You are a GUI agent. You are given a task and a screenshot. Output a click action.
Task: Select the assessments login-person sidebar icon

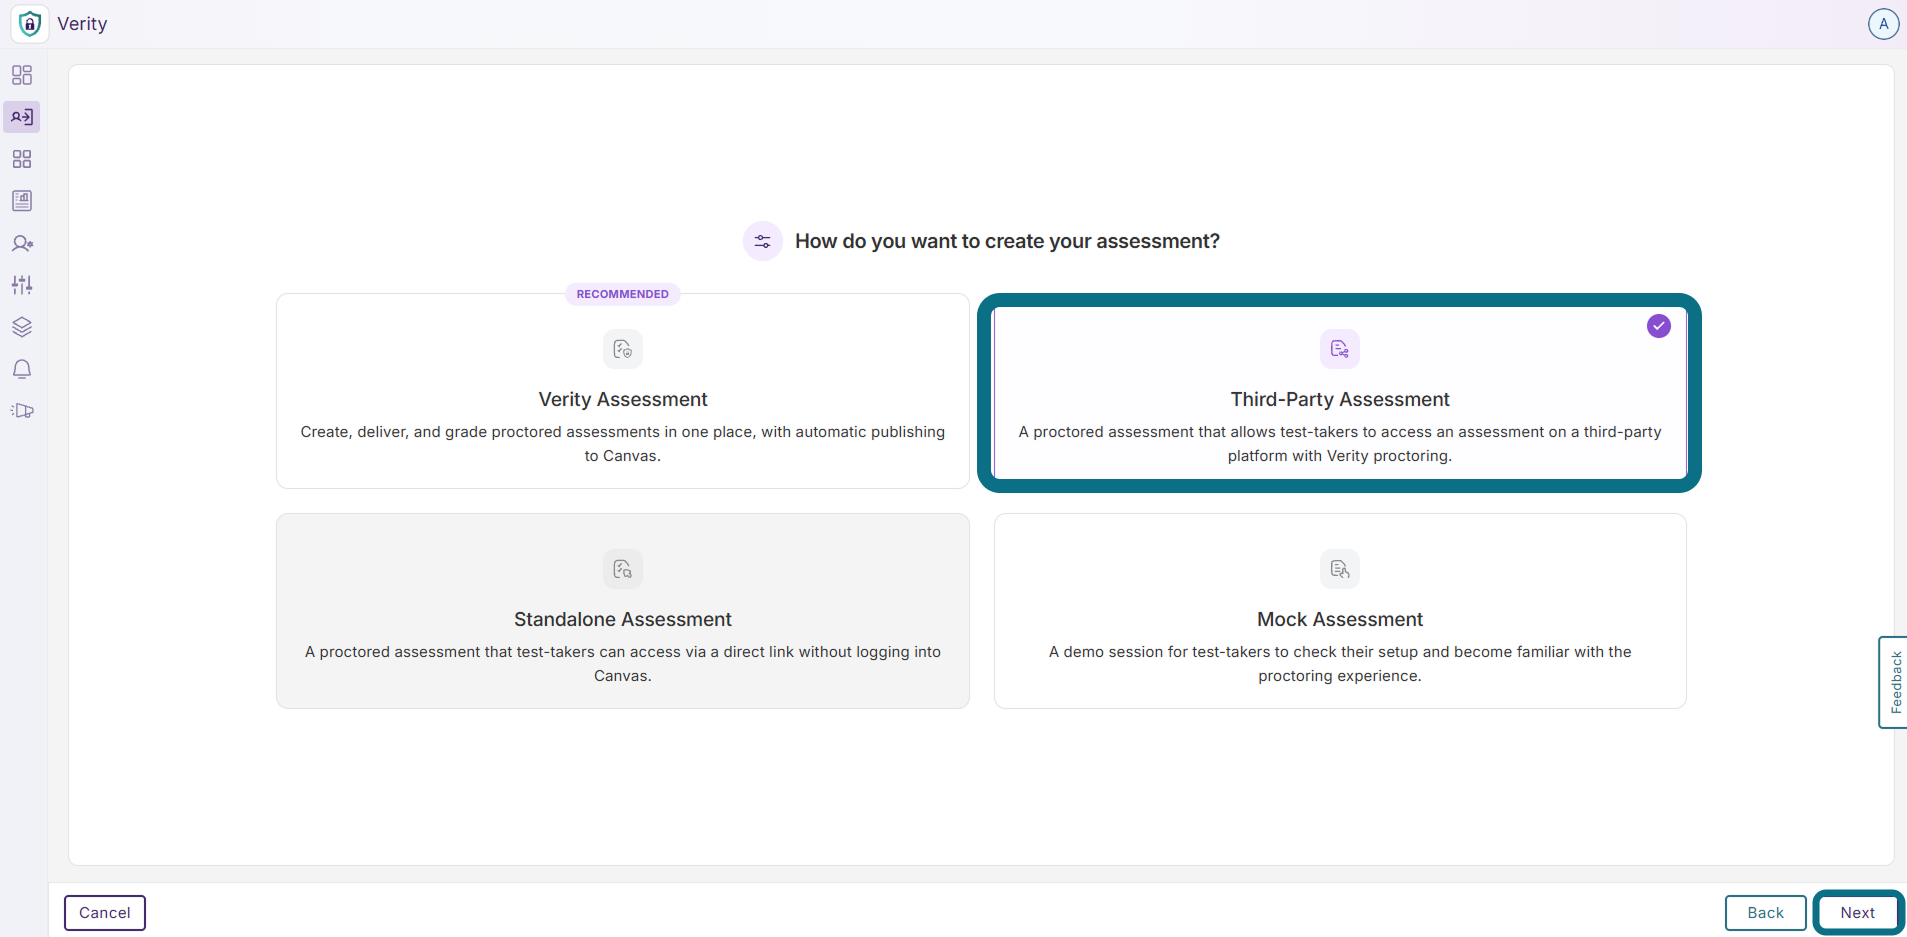[22, 117]
